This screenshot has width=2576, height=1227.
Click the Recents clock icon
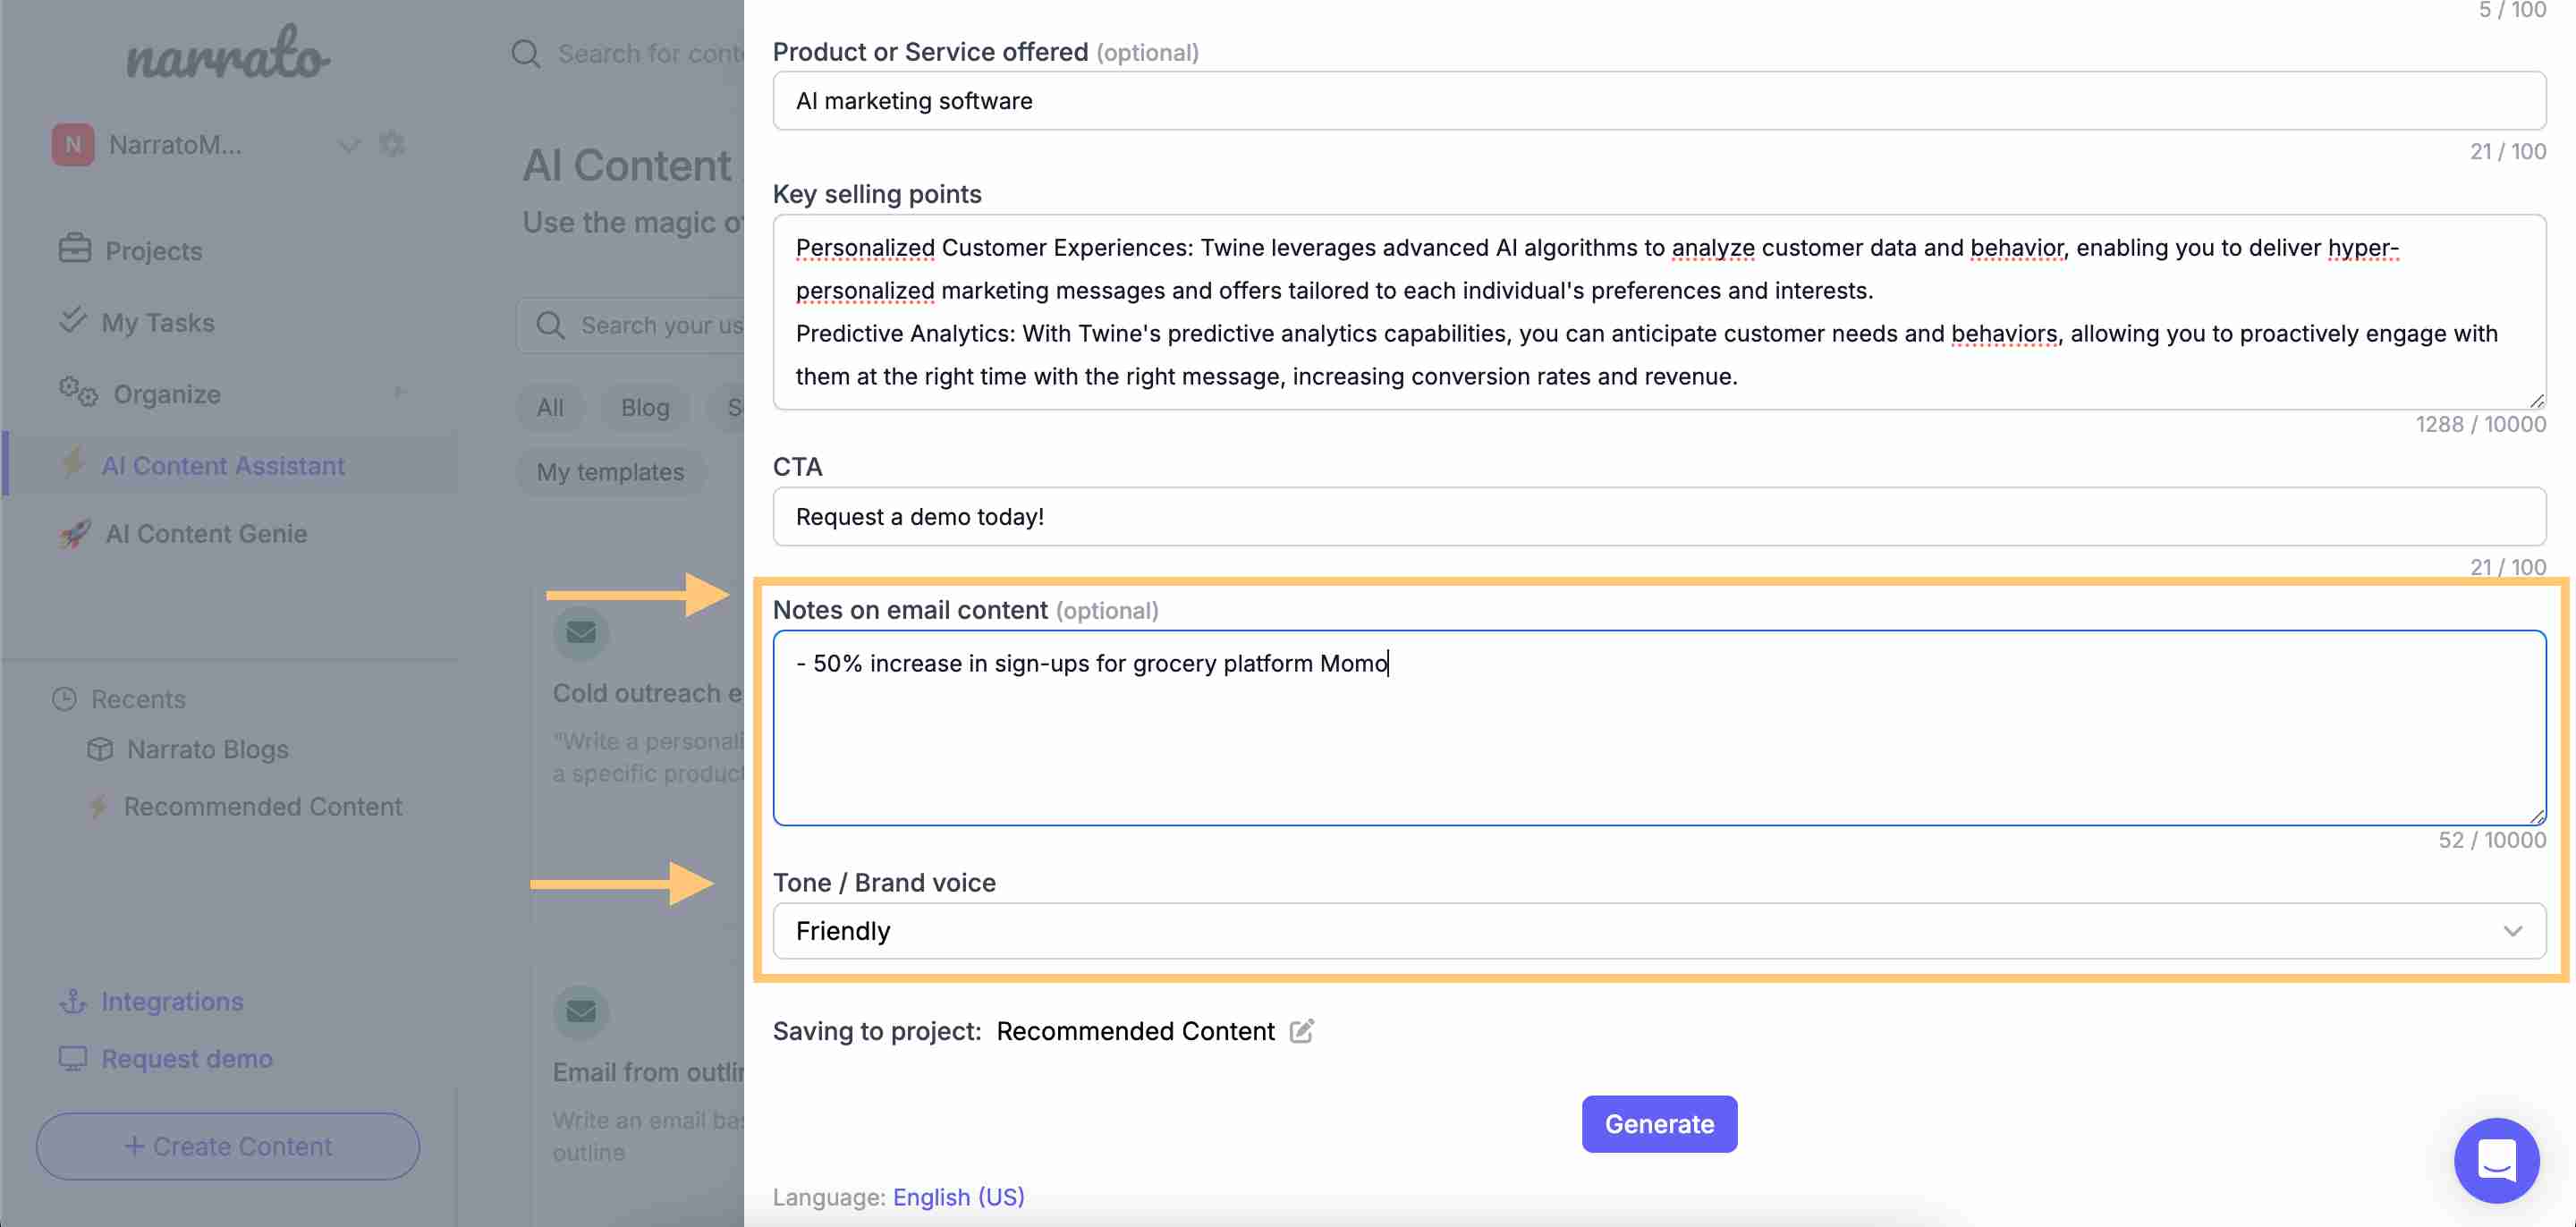coord(65,699)
